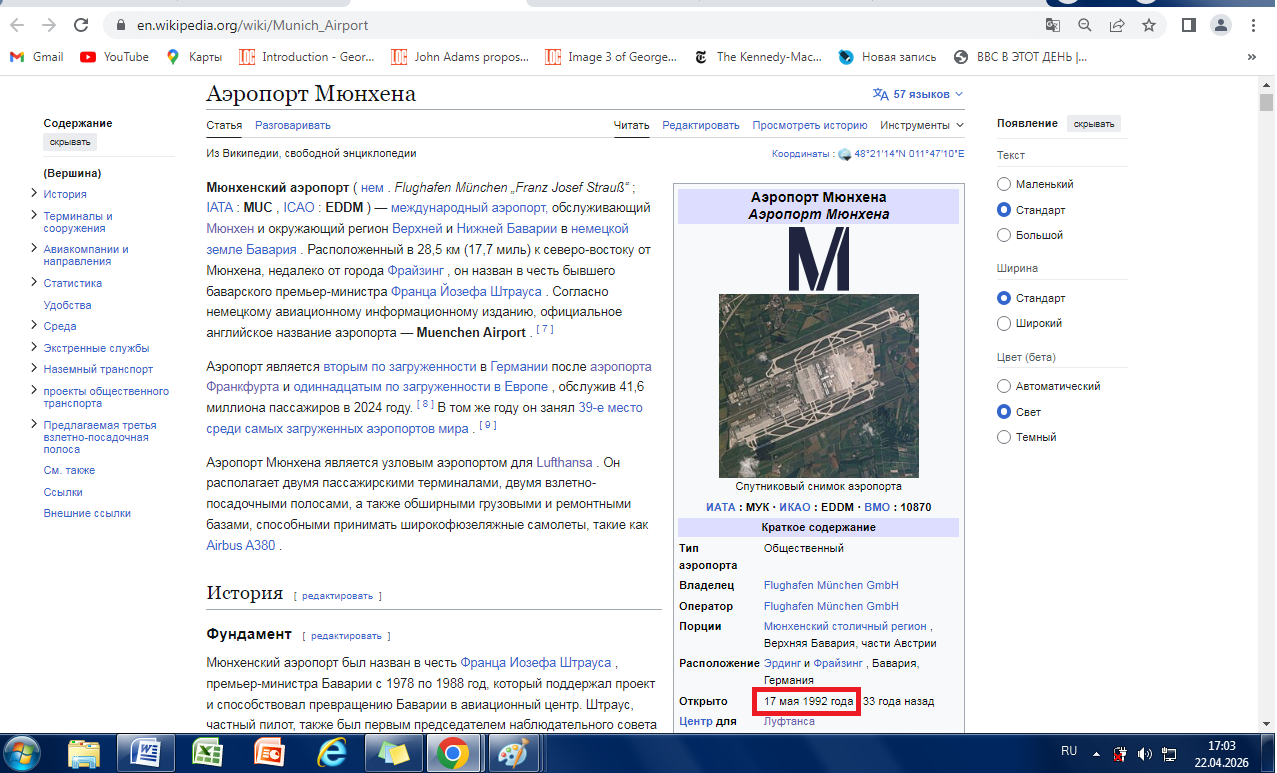Click the airport satellite image thumbnail

[x=818, y=385]
